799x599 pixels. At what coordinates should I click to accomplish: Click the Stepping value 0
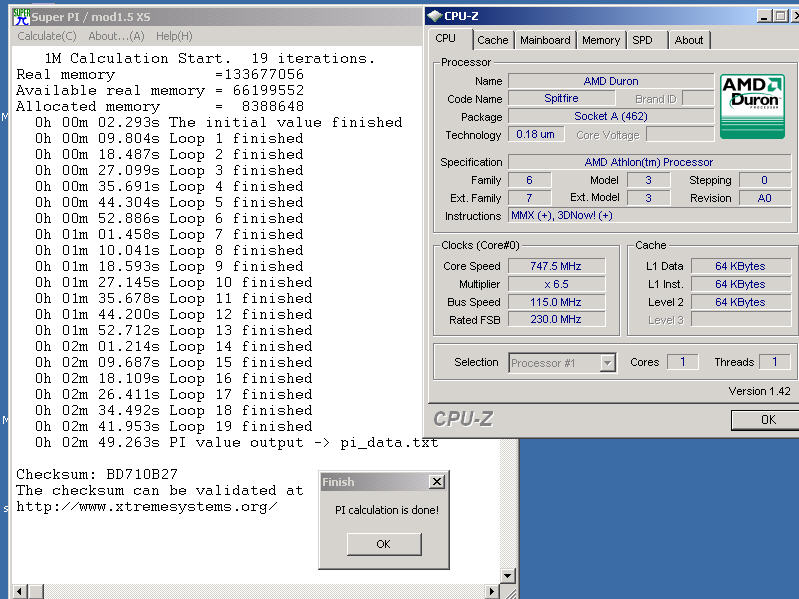[x=765, y=180]
